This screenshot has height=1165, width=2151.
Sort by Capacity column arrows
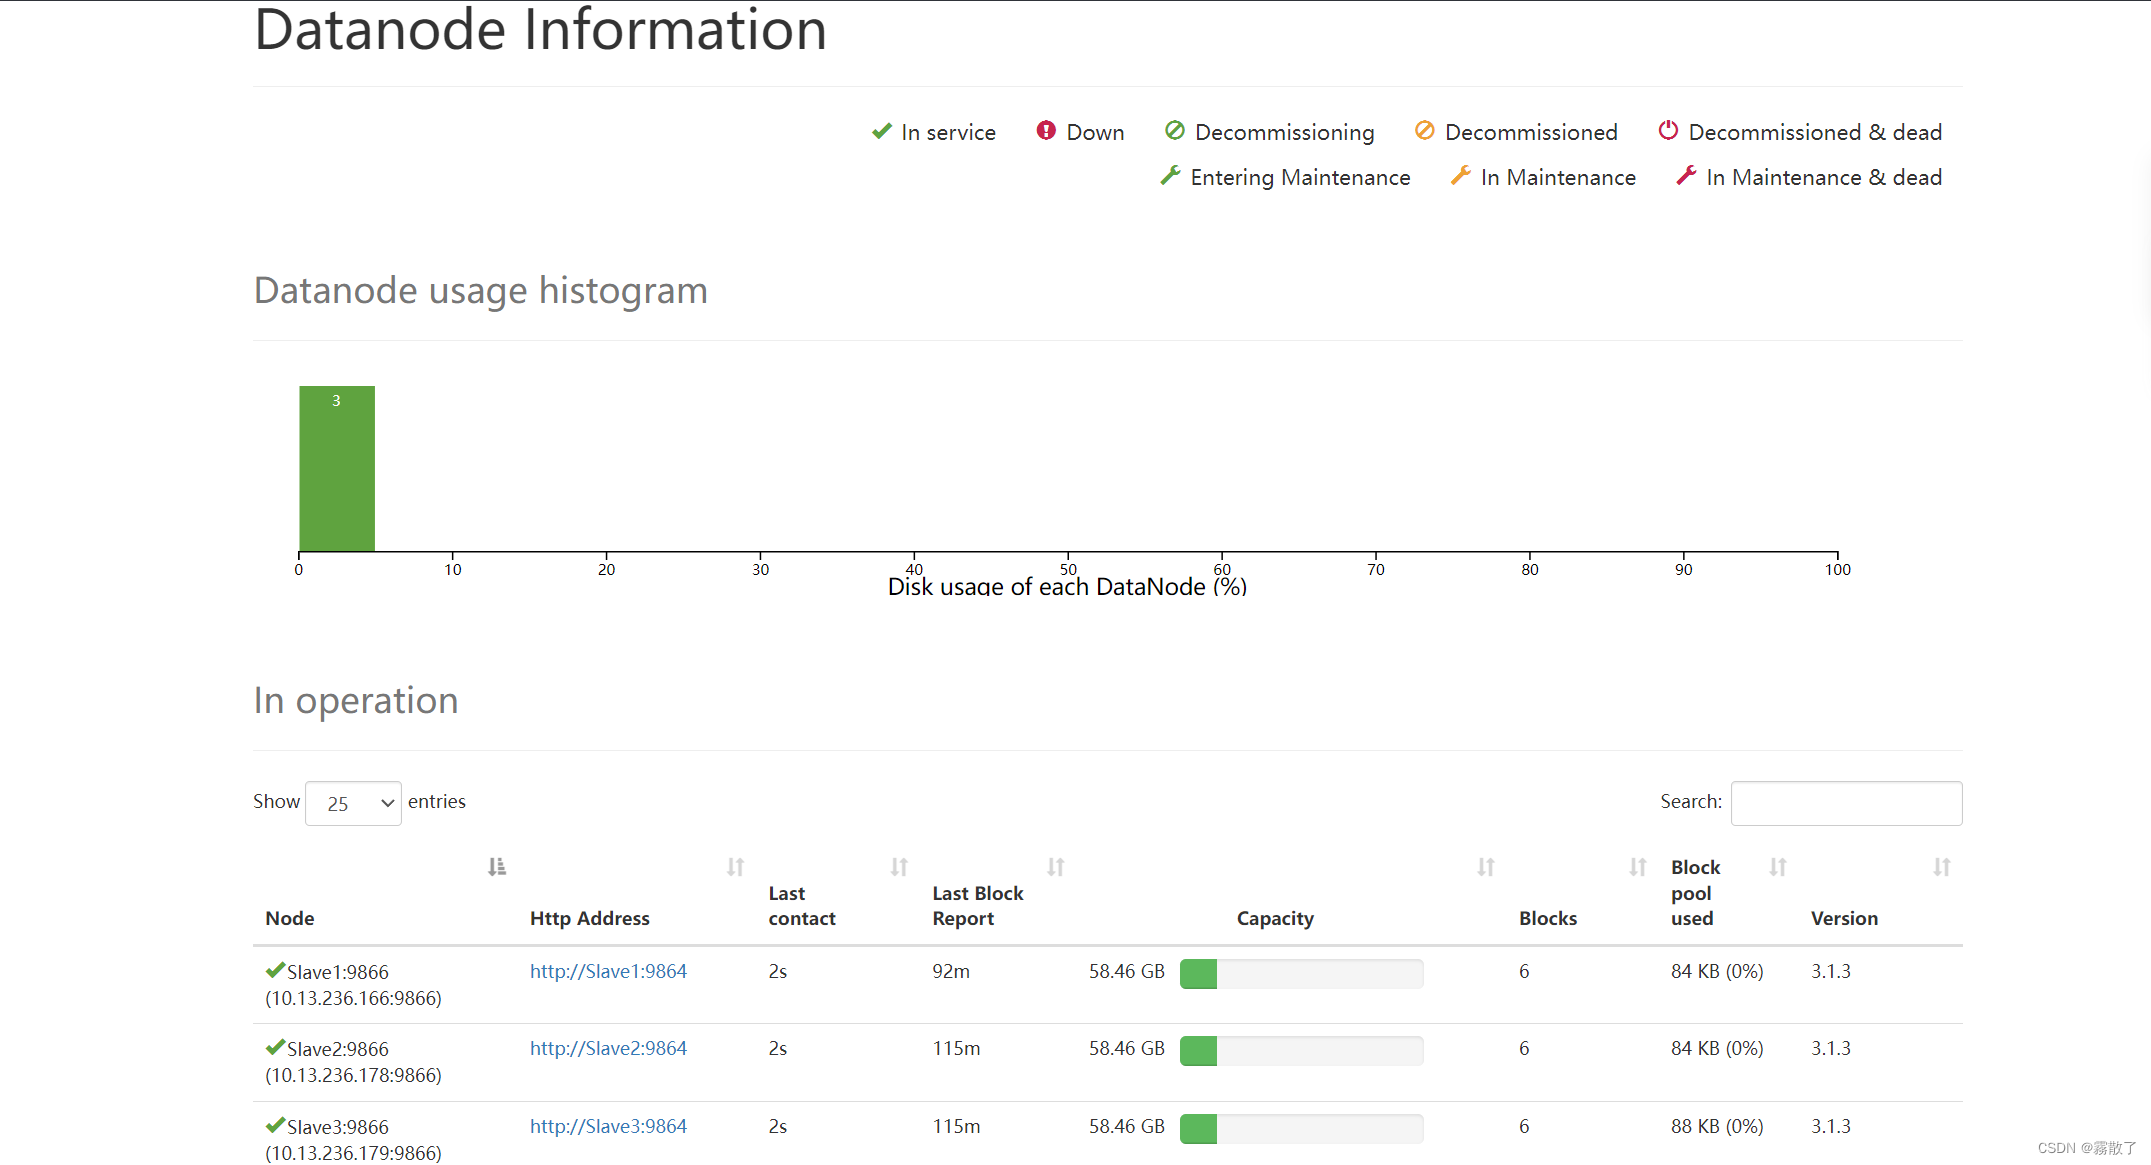click(x=1485, y=867)
